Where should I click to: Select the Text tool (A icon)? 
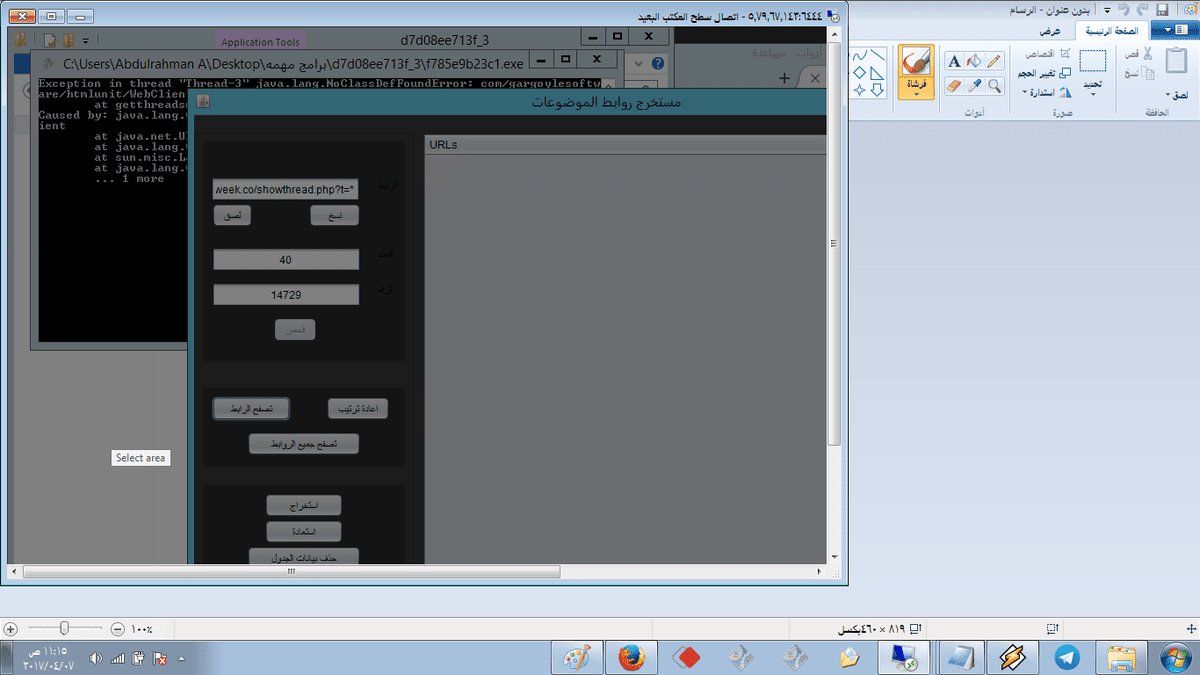click(953, 62)
